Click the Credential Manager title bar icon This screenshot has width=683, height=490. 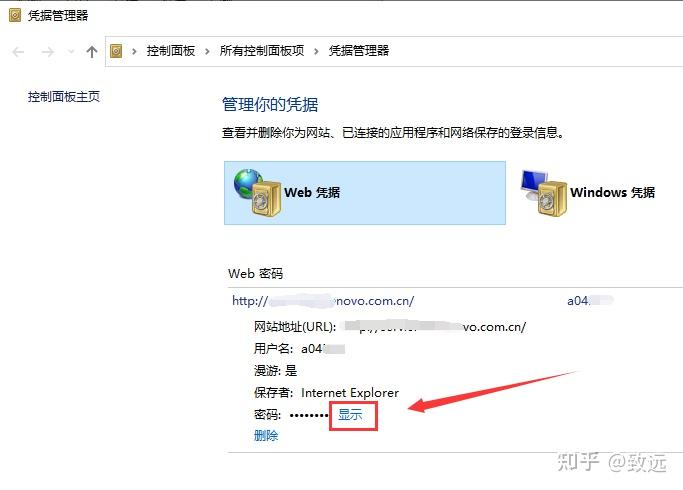[x=15, y=16]
